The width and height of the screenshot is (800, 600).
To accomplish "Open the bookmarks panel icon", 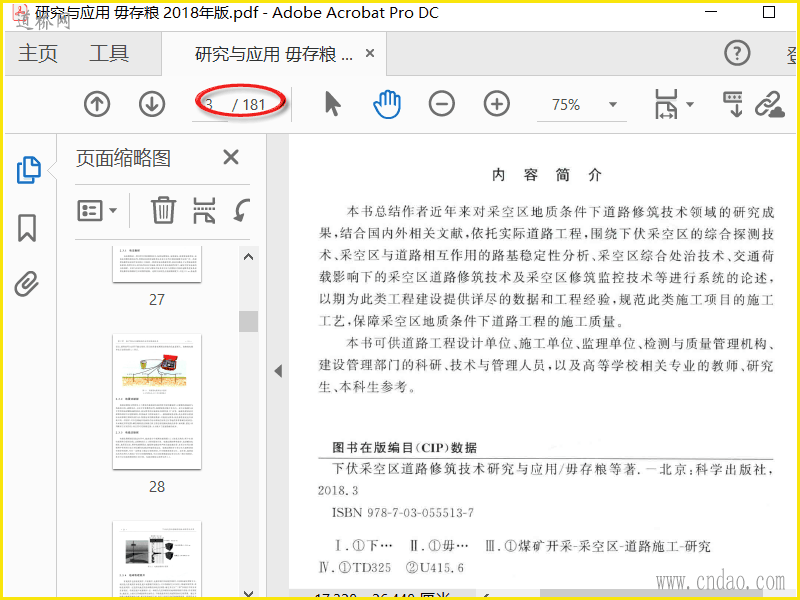I will coord(27,228).
